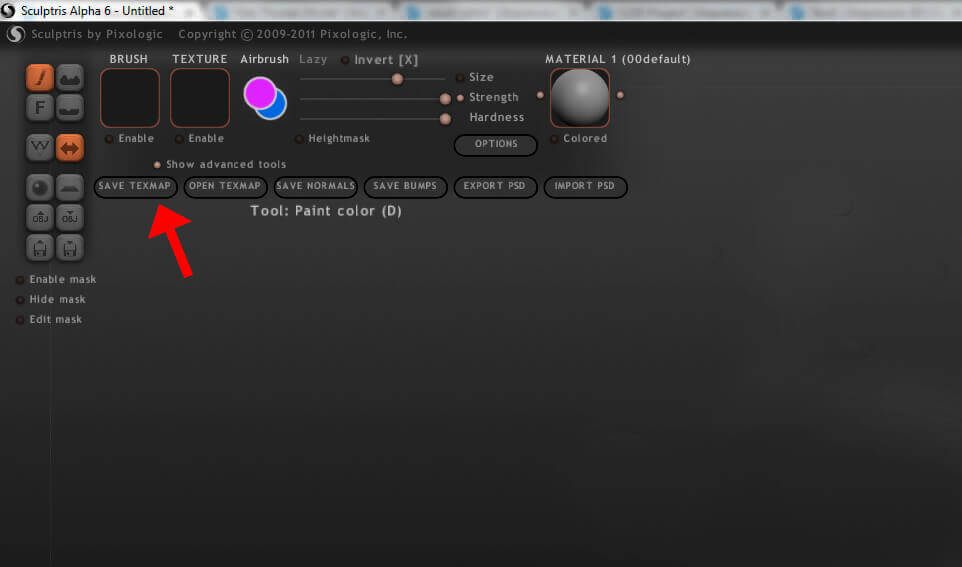Click the 'MATERIAL 1 (00default)' label
962x567 pixels.
pos(618,59)
